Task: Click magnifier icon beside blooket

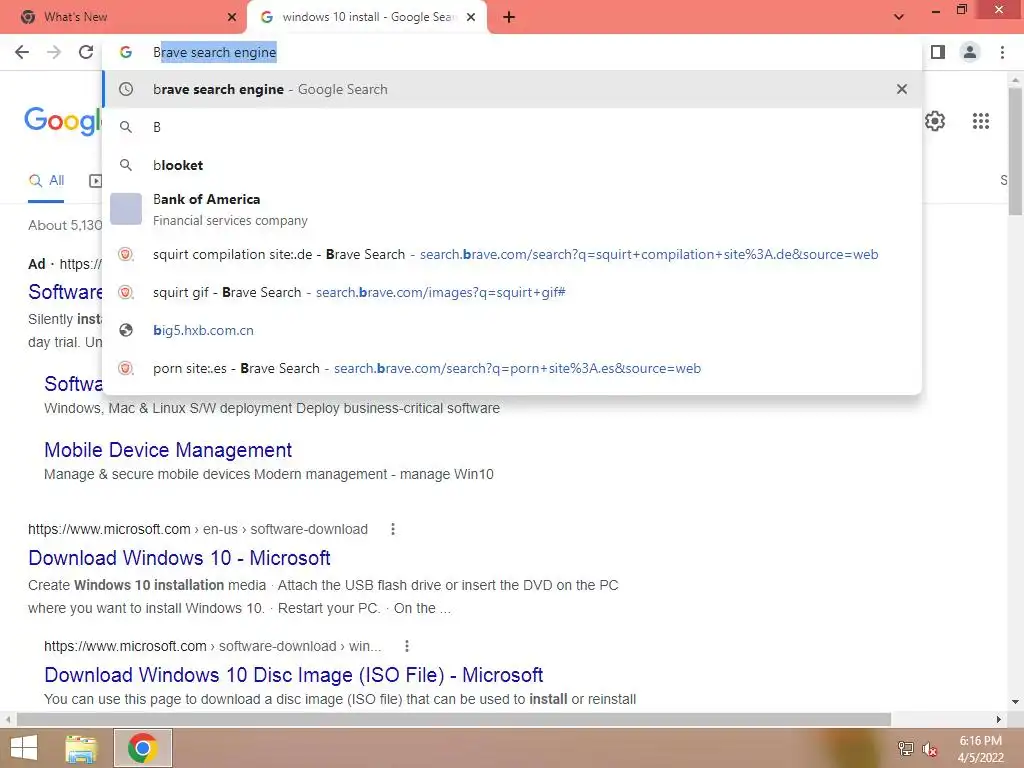Action: pyautogui.click(x=126, y=165)
